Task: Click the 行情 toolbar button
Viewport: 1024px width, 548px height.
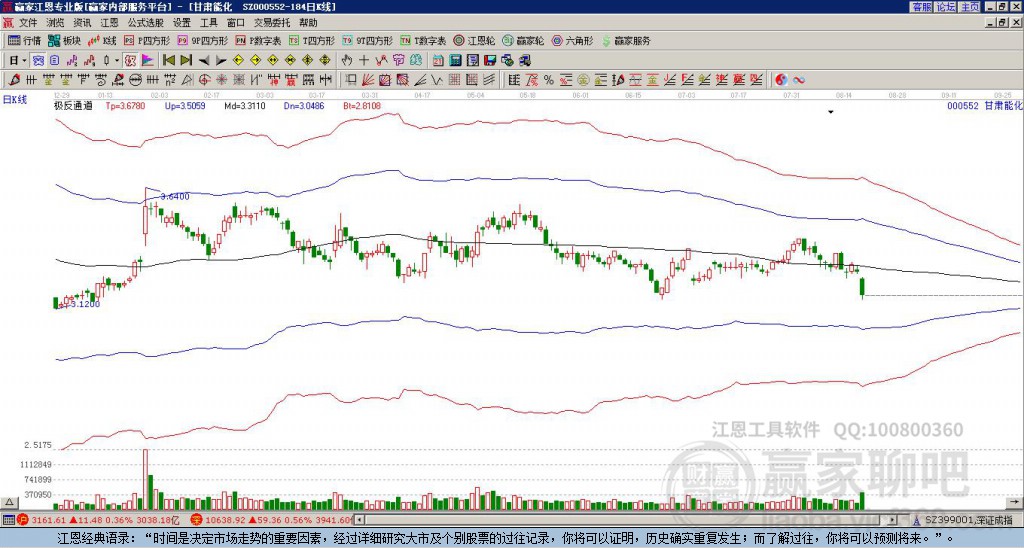Action: point(25,40)
